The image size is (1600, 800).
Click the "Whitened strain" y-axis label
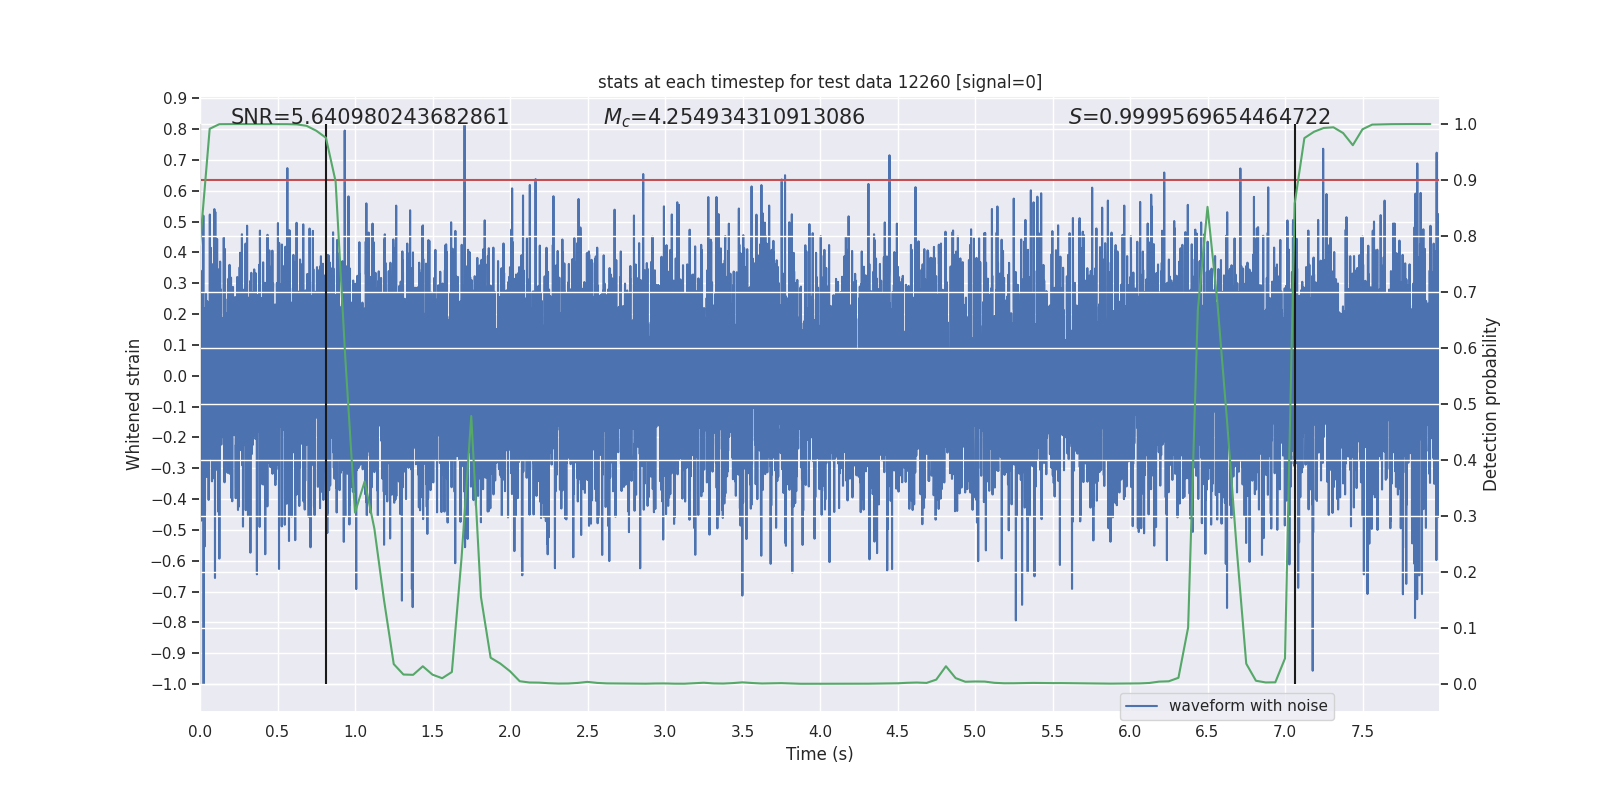click(x=134, y=404)
